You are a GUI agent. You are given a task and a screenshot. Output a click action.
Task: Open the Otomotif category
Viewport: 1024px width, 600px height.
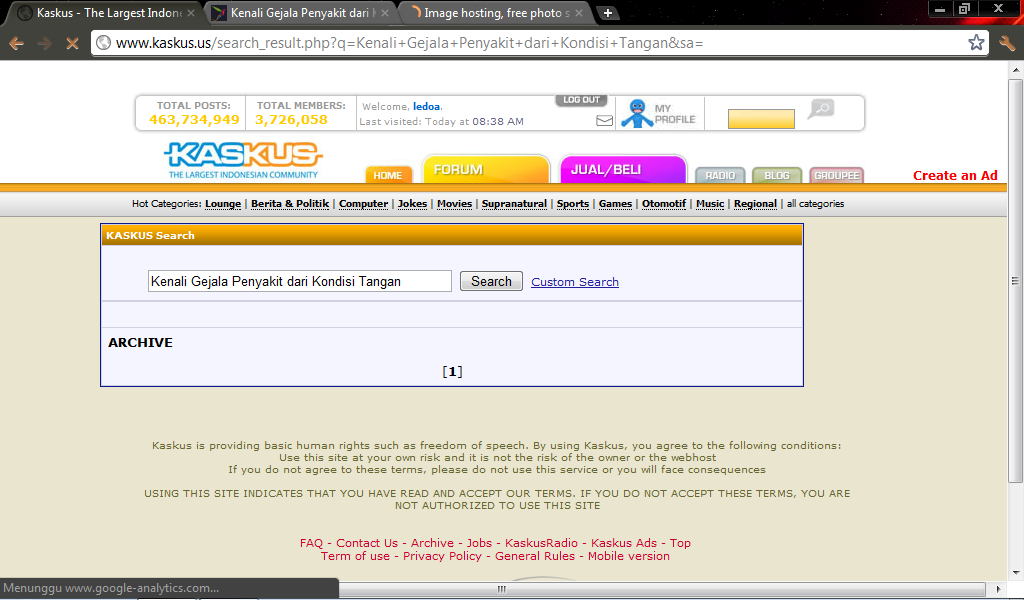(664, 204)
